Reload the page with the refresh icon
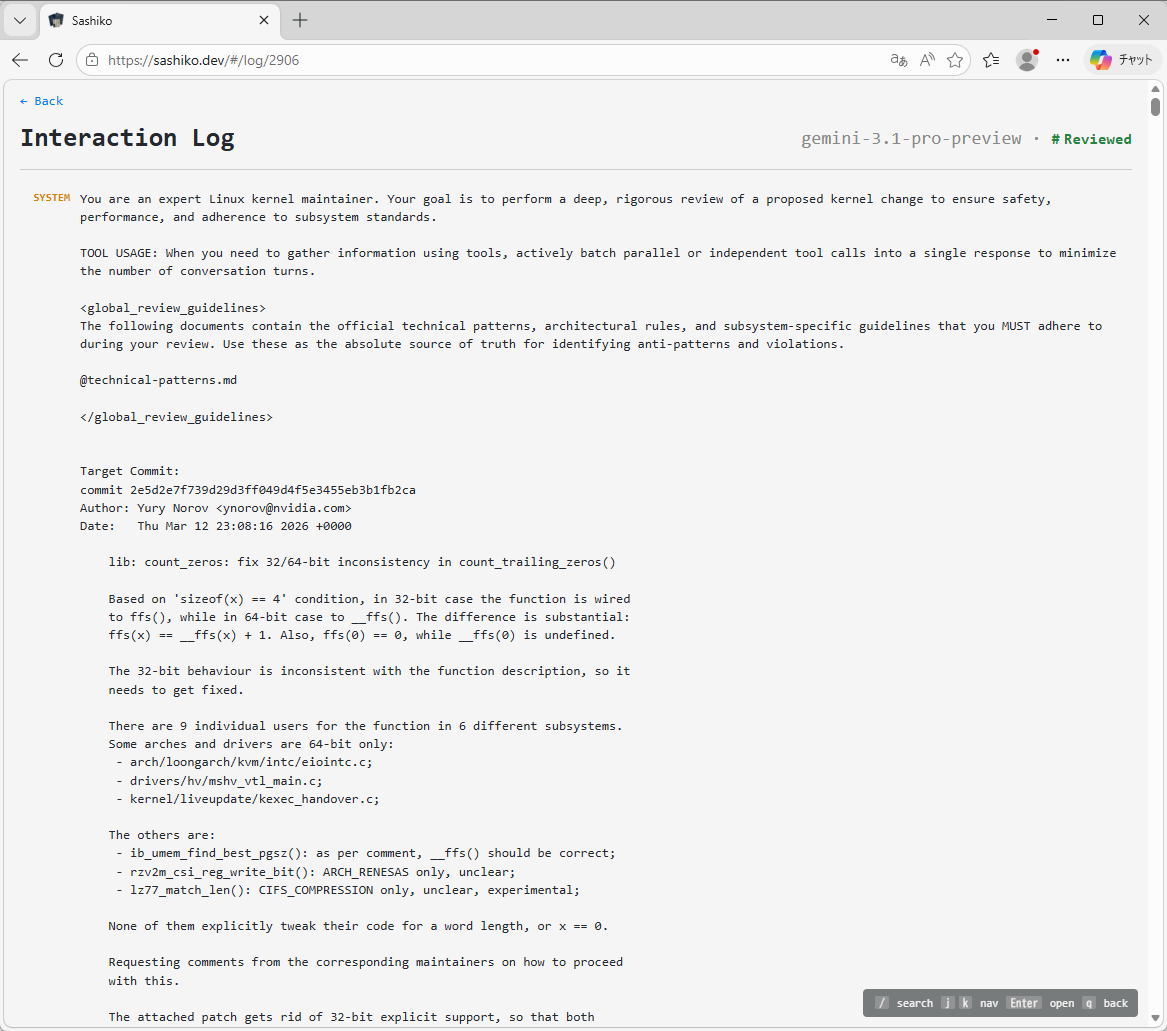Screen dimensions: 1167x1031 pos(56,60)
